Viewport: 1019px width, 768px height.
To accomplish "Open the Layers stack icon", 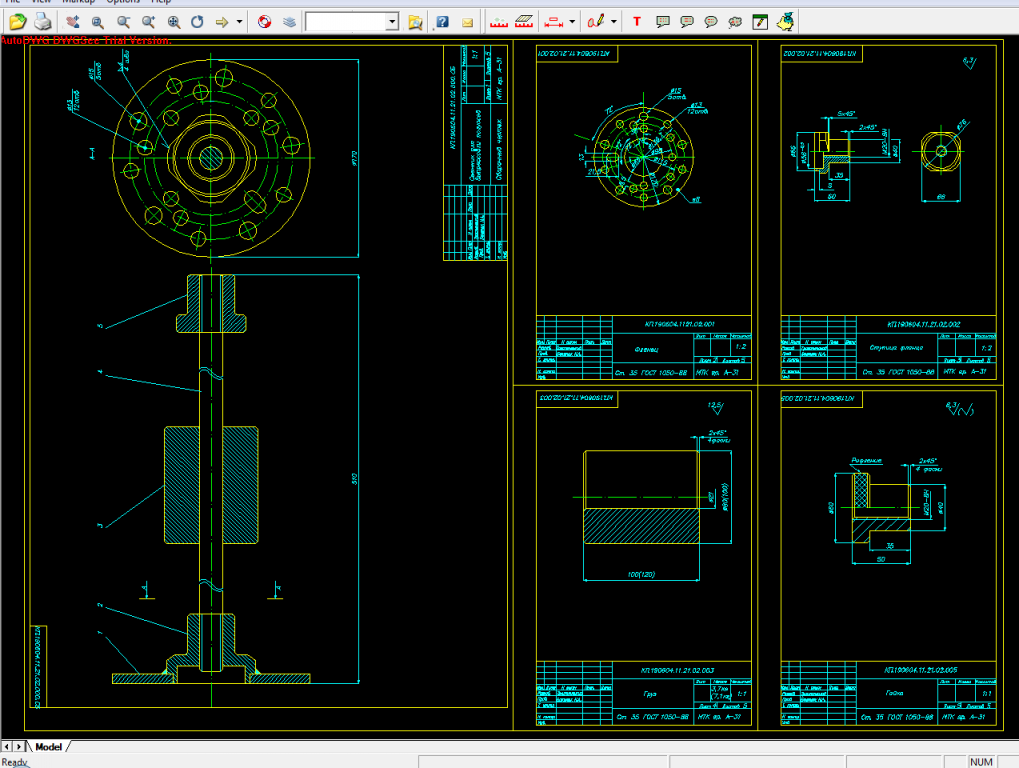I will pos(289,21).
